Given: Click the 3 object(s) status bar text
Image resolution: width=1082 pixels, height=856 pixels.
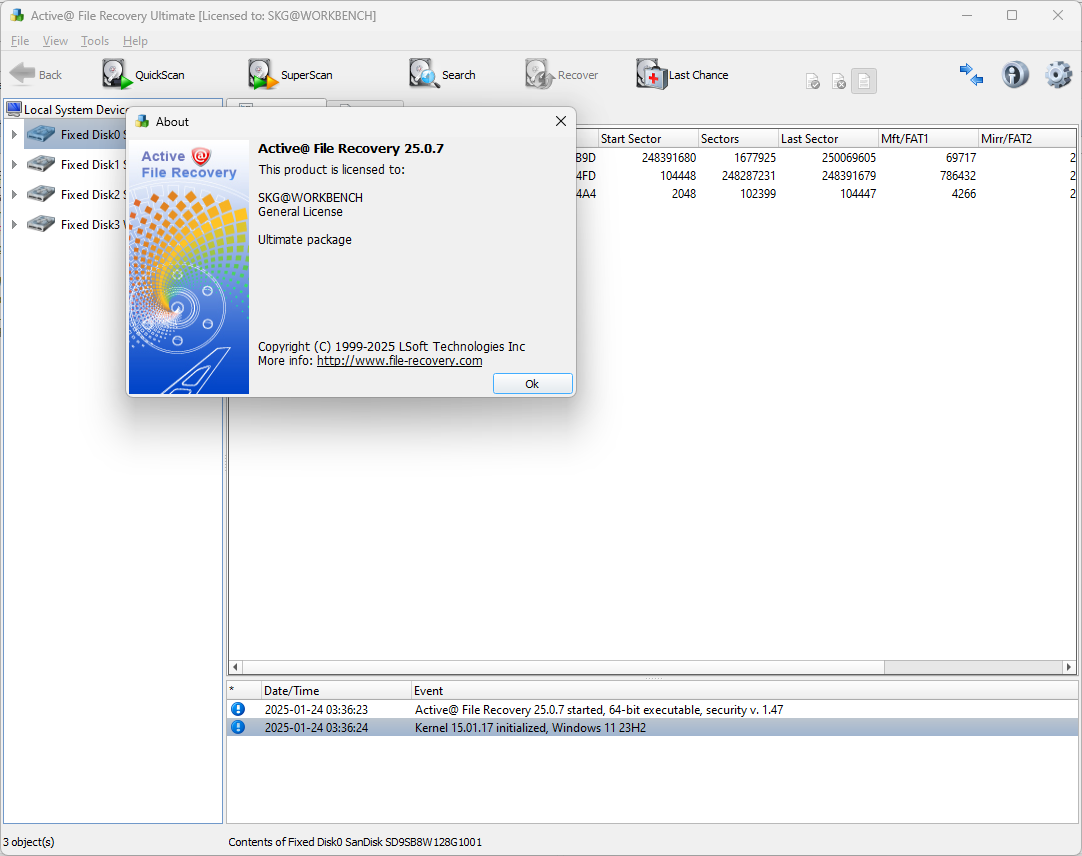Looking at the screenshot, I should coord(28,842).
